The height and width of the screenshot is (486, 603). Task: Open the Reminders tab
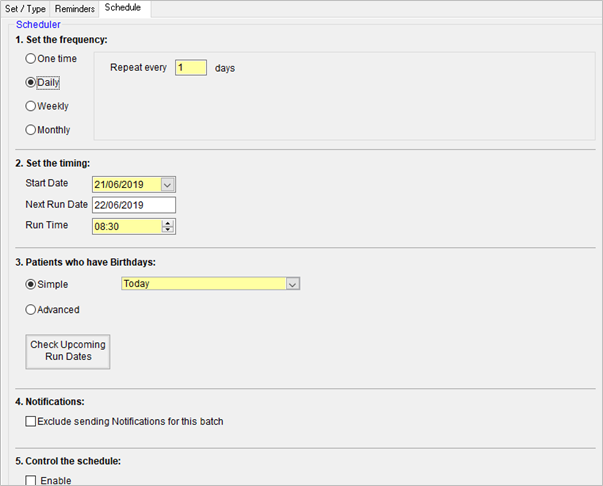(x=75, y=9)
